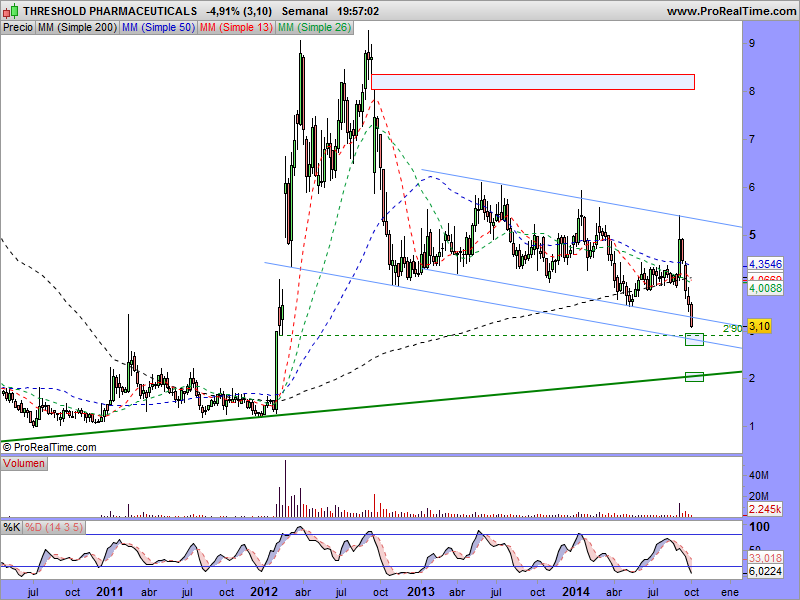
Task: Open the MM (Simple 13) label
Action: pyautogui.click(x=236, y=27)
